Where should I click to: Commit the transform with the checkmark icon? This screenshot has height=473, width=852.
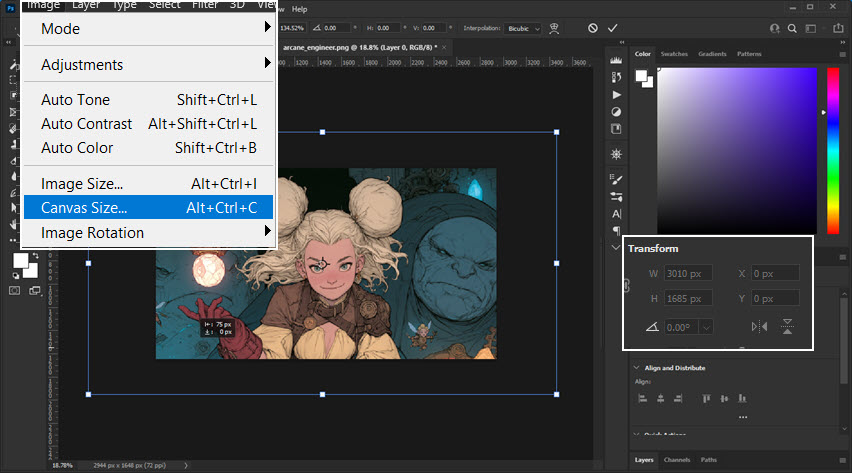pos(612,28)
